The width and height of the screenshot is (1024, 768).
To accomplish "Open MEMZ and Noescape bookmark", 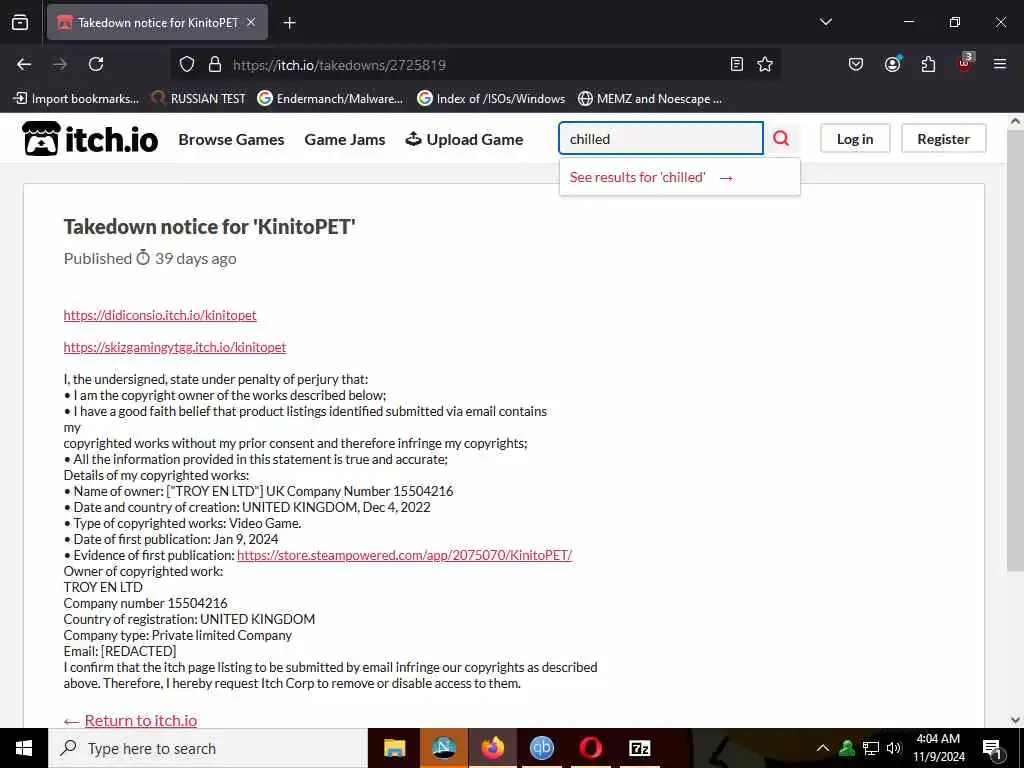I will (650, 99).
